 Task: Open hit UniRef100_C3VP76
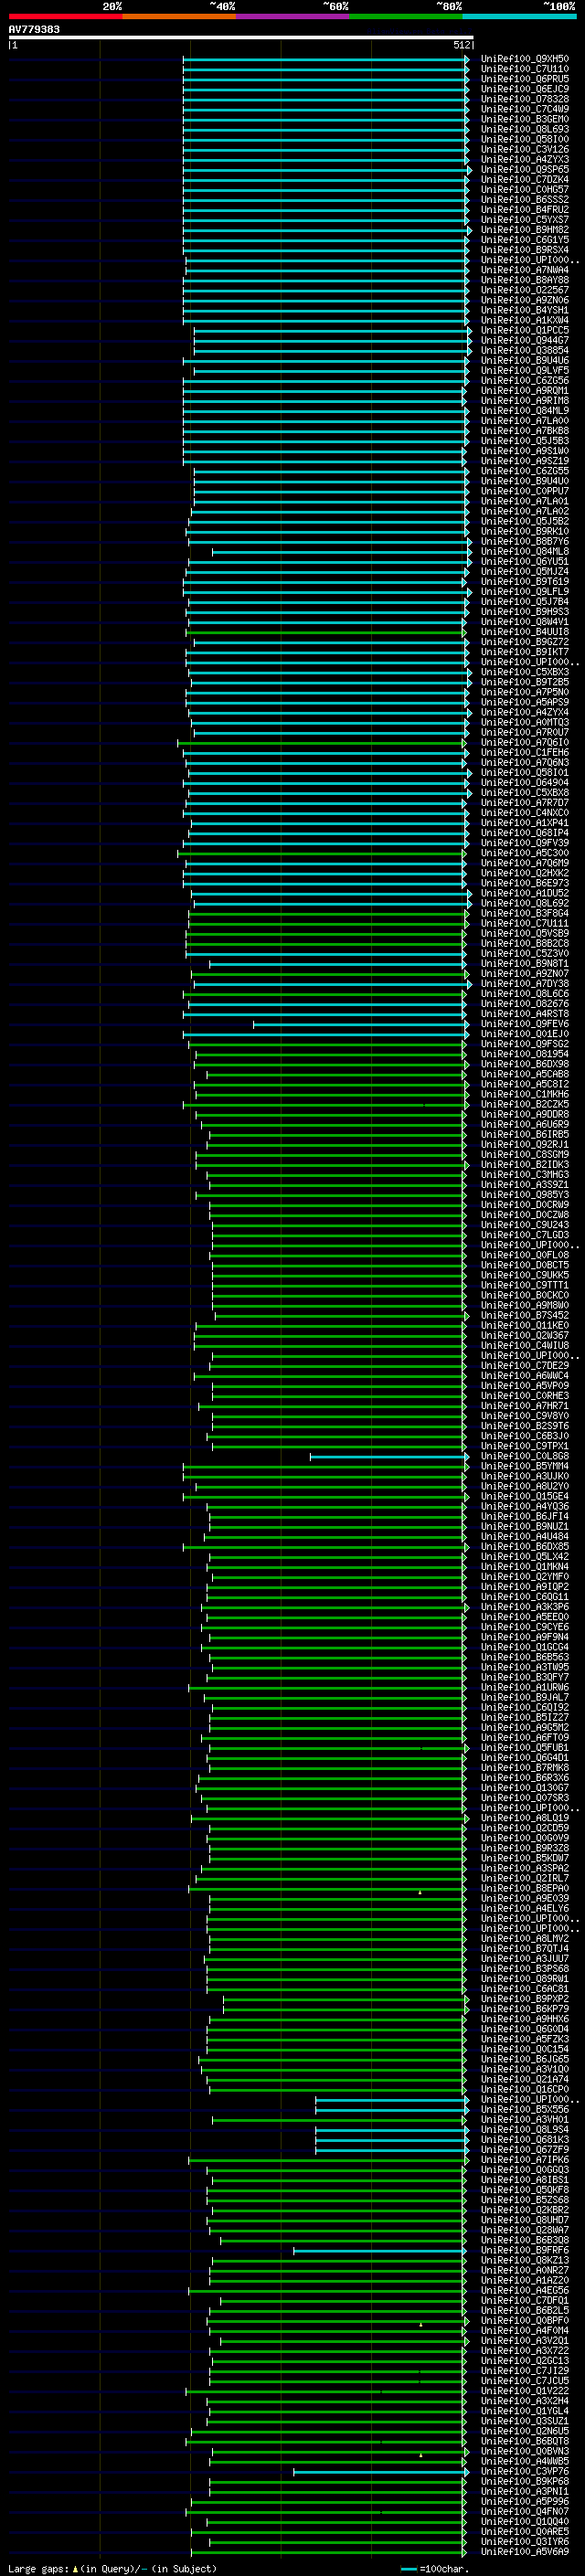click(525, 2471)
